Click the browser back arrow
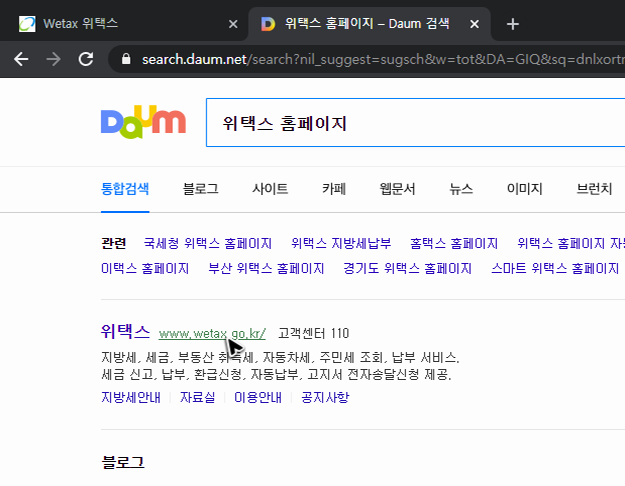Viewport: 625px width, 486px height. [21, 59]
